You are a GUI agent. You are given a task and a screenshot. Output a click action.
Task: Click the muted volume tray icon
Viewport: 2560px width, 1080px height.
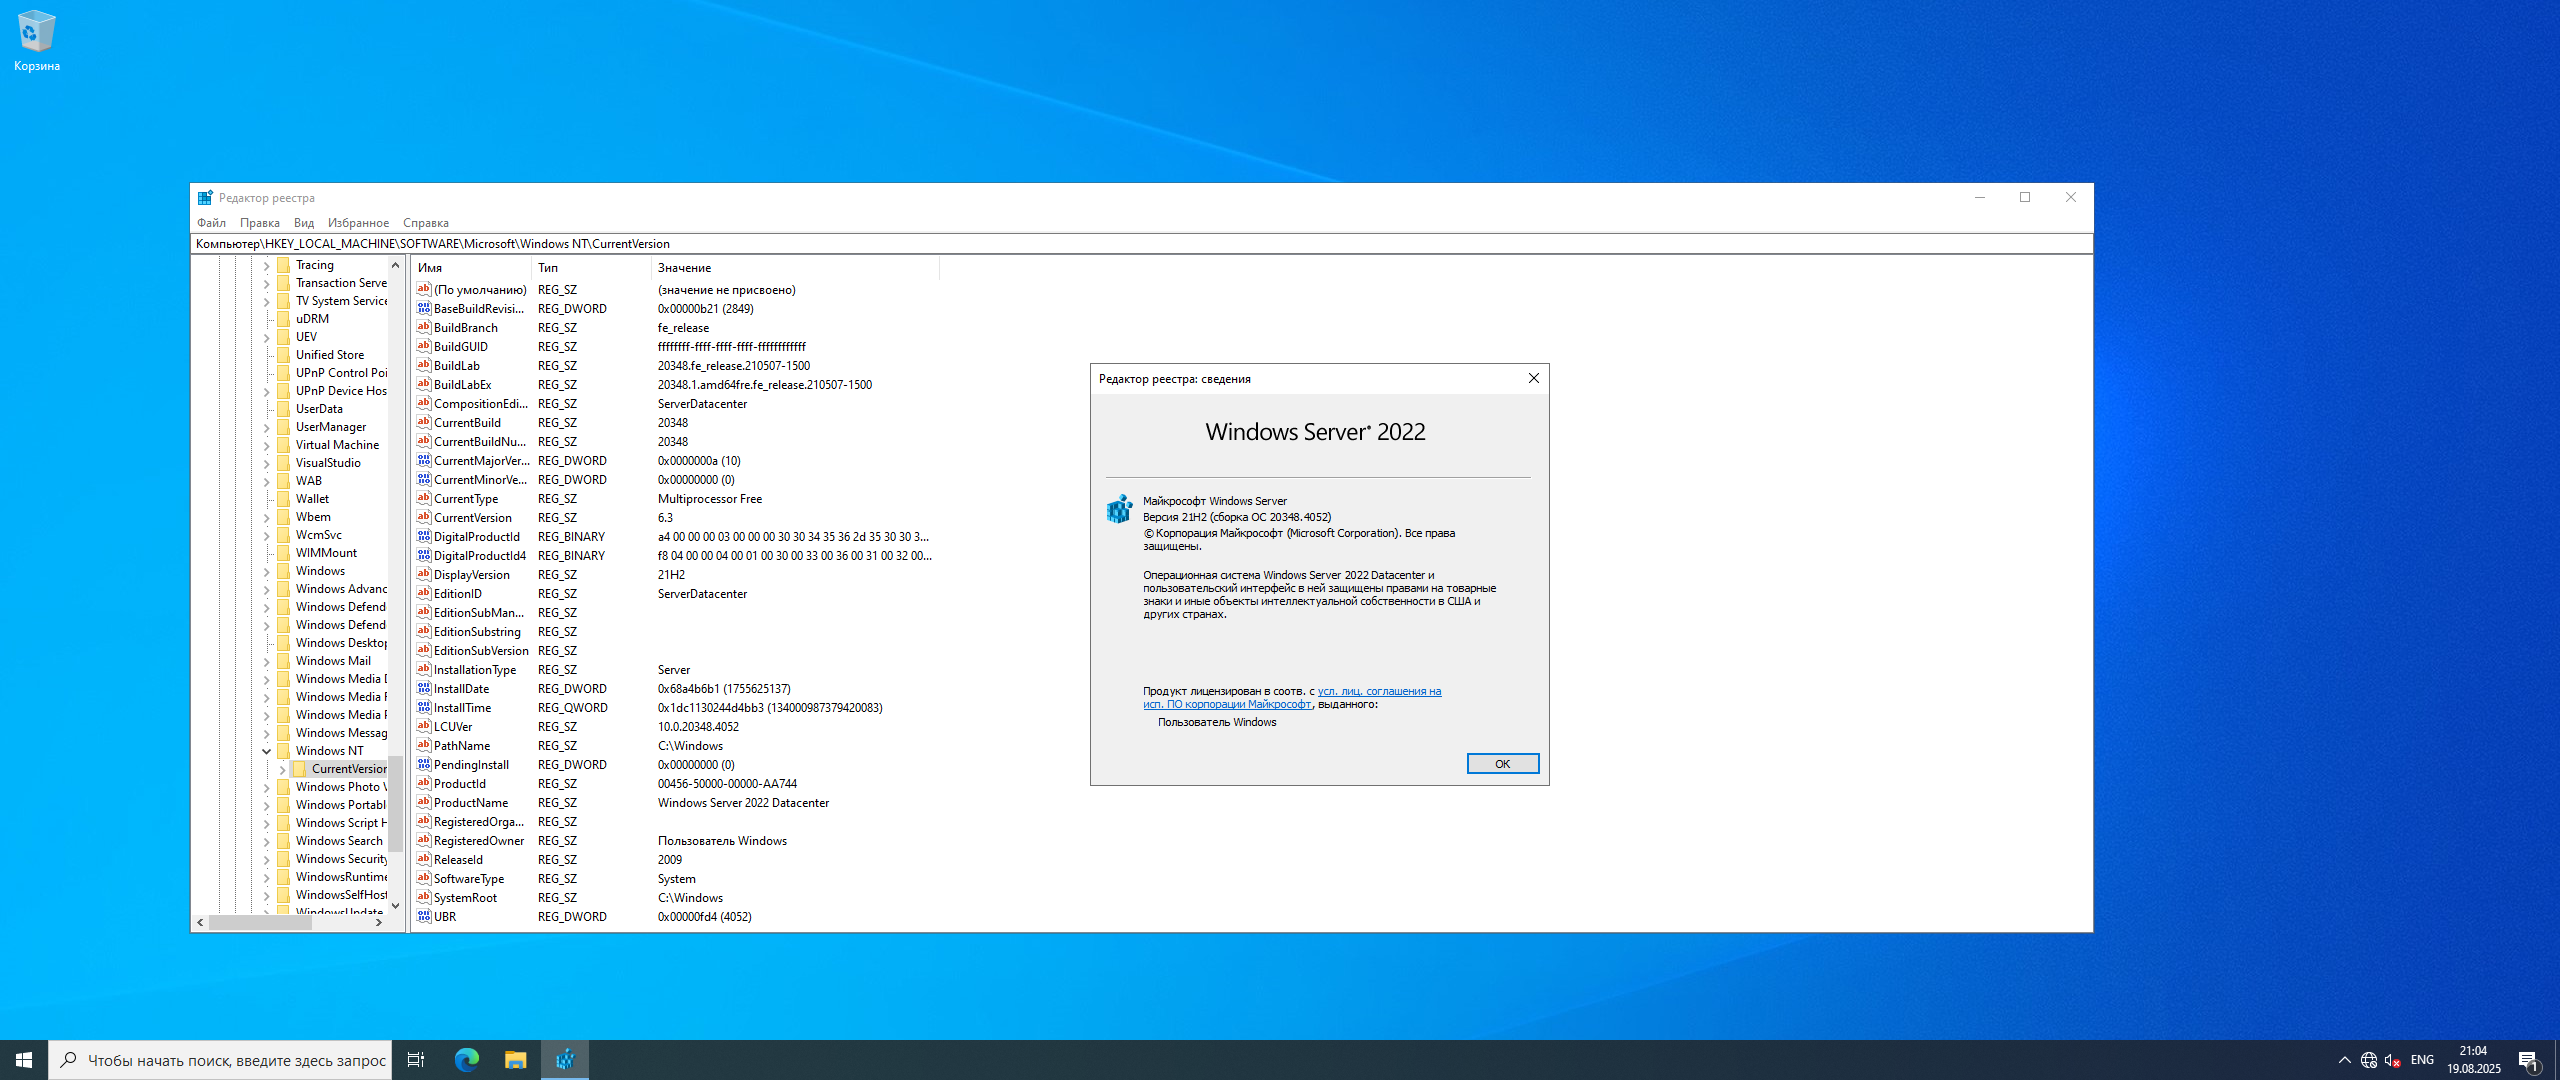(x=2393, y=1060)
